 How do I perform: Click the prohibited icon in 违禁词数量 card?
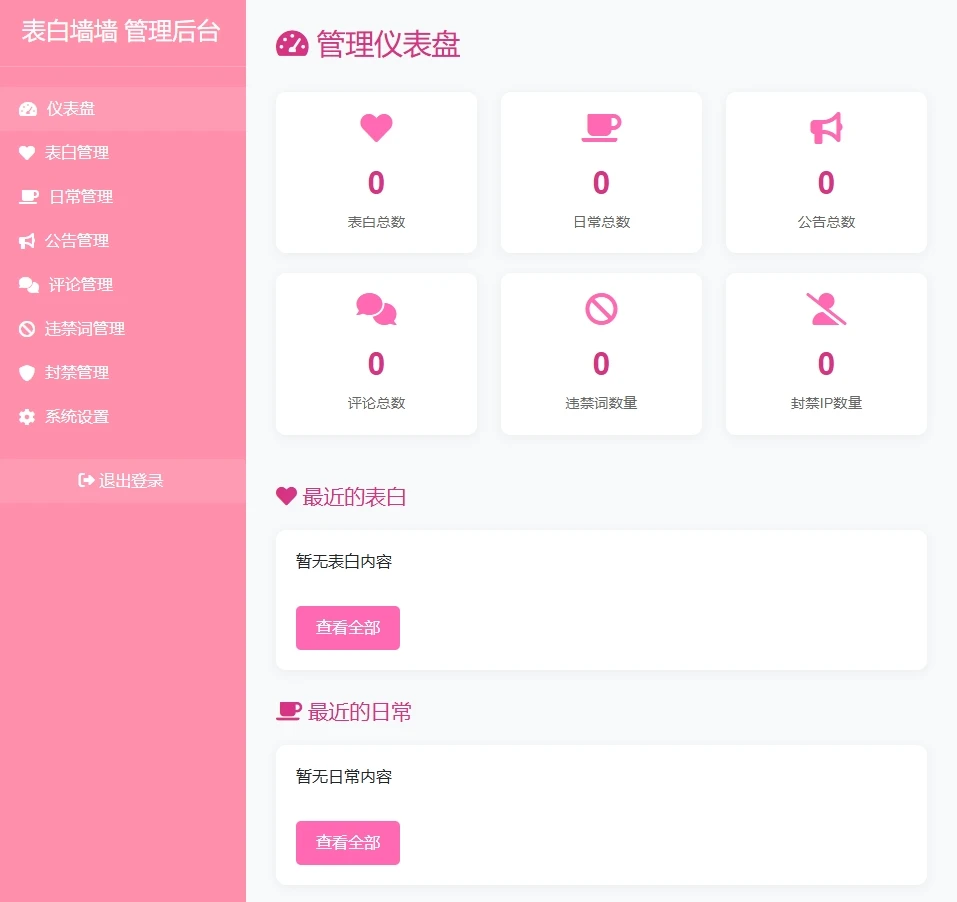[601, 309]
